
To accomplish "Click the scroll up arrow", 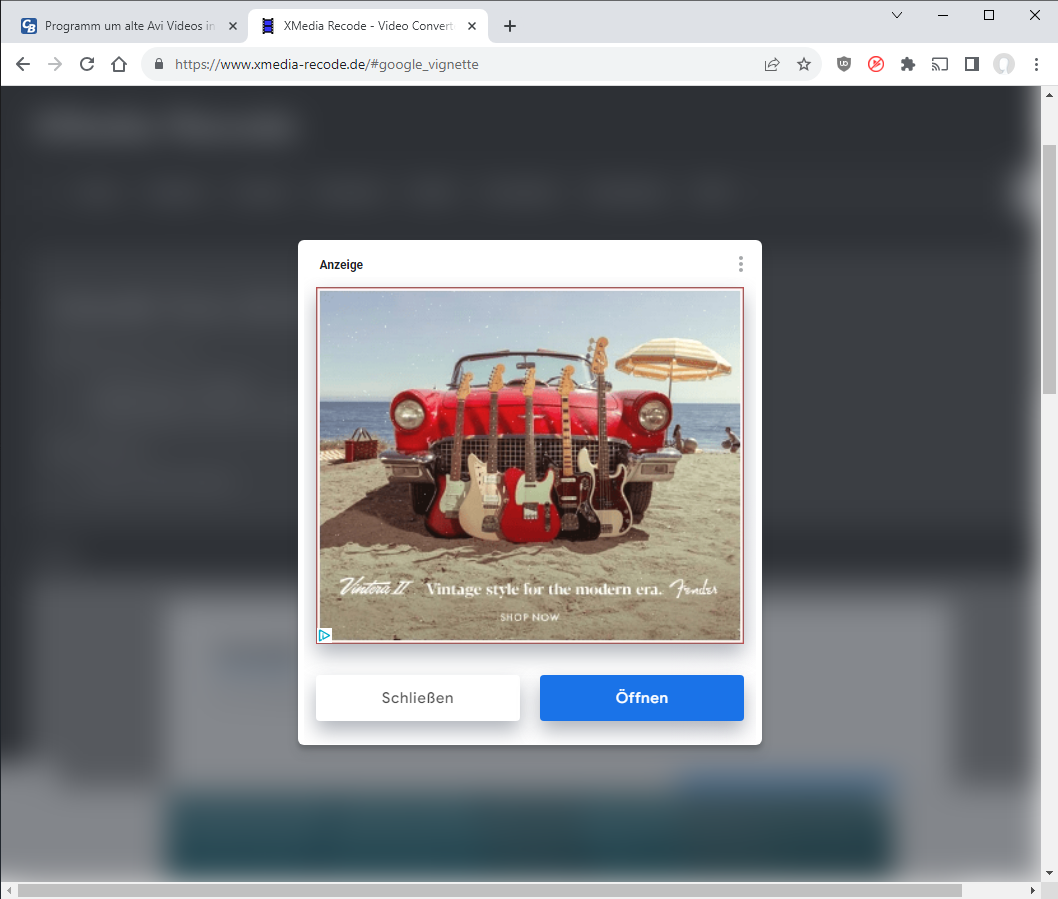I will [1049, 94].
